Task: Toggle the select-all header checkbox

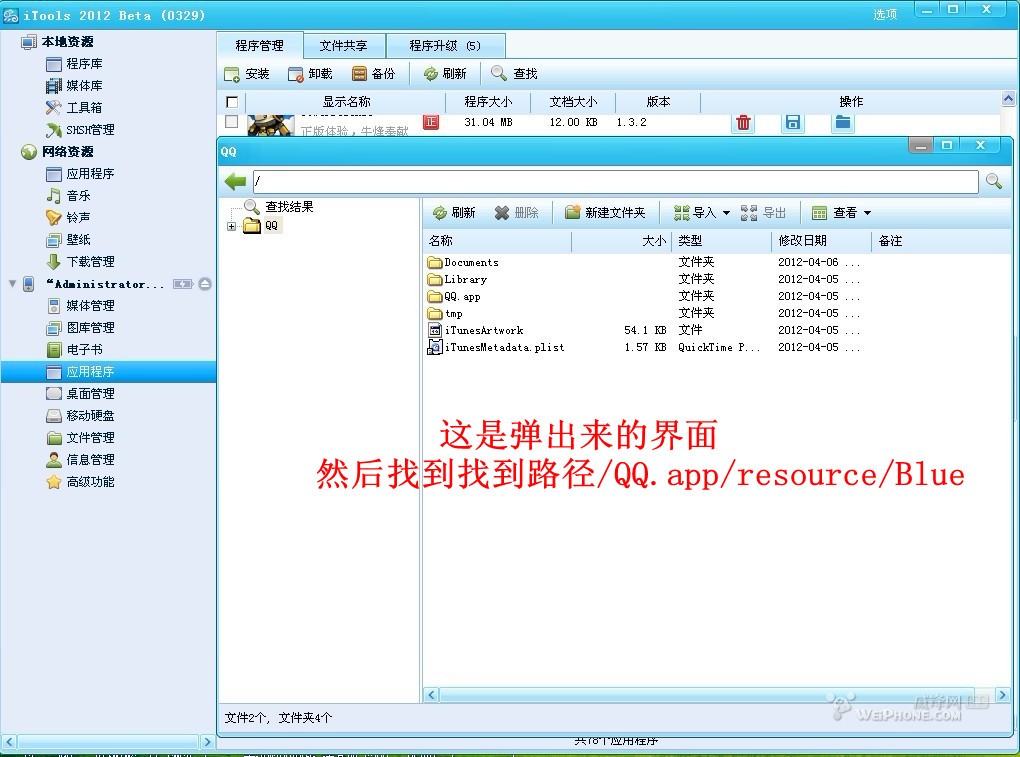Action: pyautogui.click(x=232, y=102)
